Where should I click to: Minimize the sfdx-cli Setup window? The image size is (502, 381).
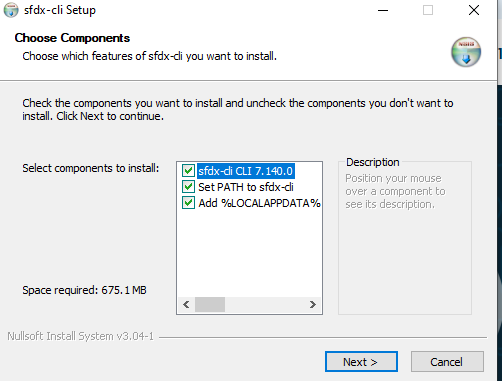click(383, 10)
